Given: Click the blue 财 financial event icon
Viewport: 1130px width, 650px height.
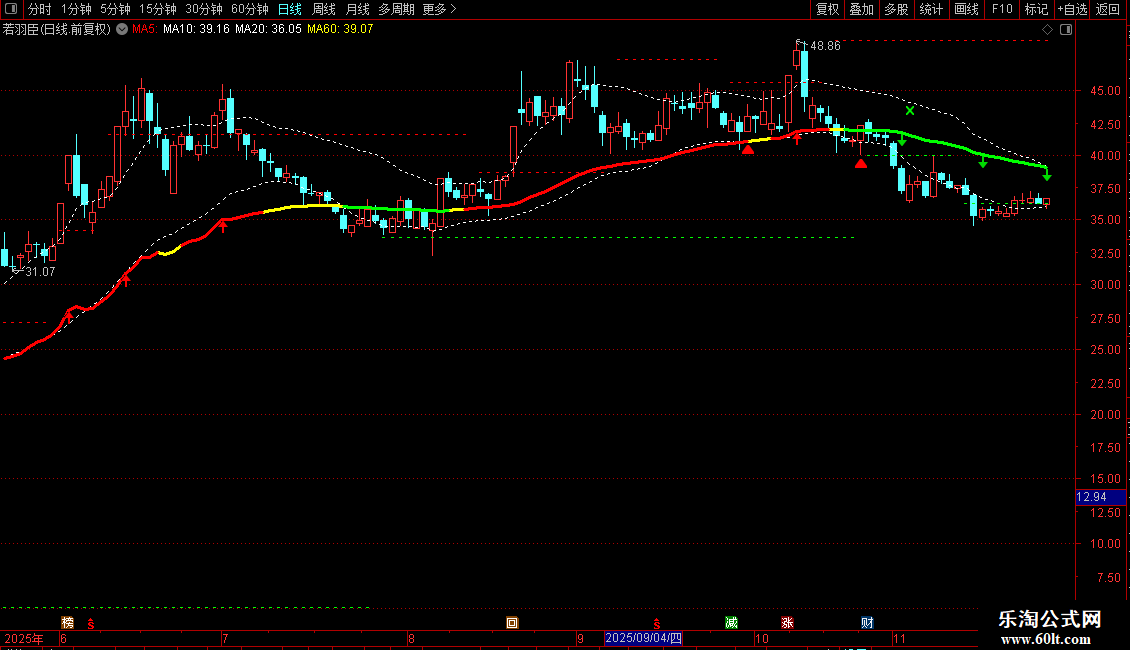Looking at the screenshot, I should click(867, 623).
